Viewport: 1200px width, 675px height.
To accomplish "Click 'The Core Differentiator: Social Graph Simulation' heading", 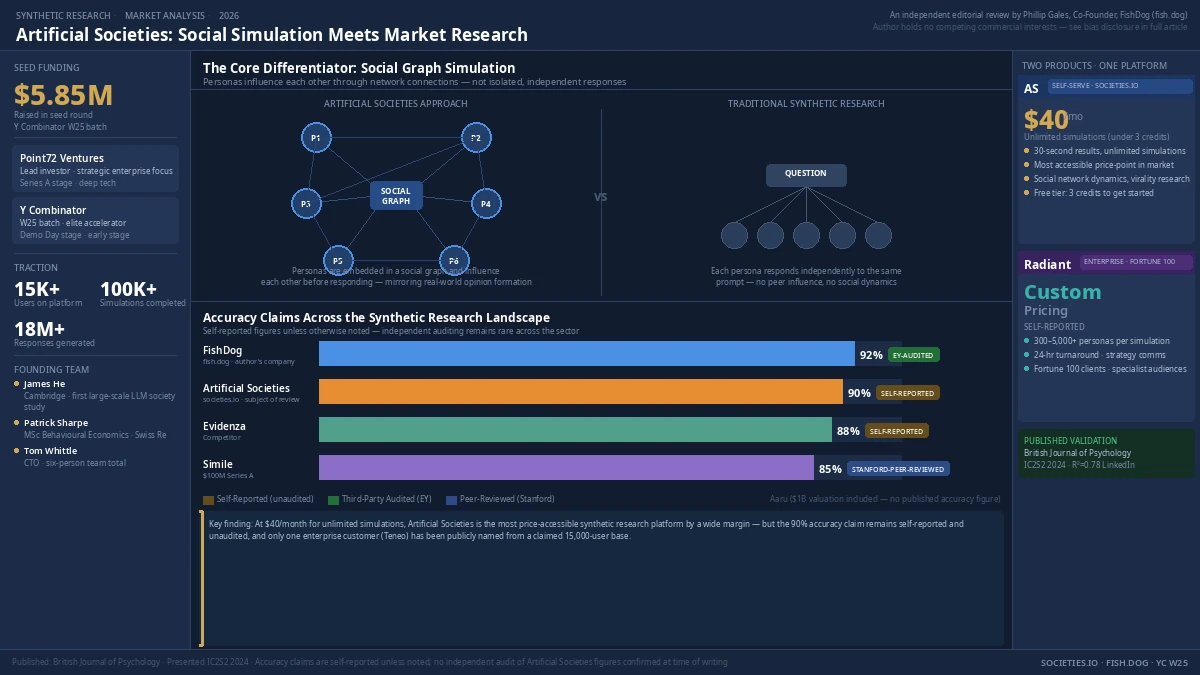I will (x=359, y=68).
